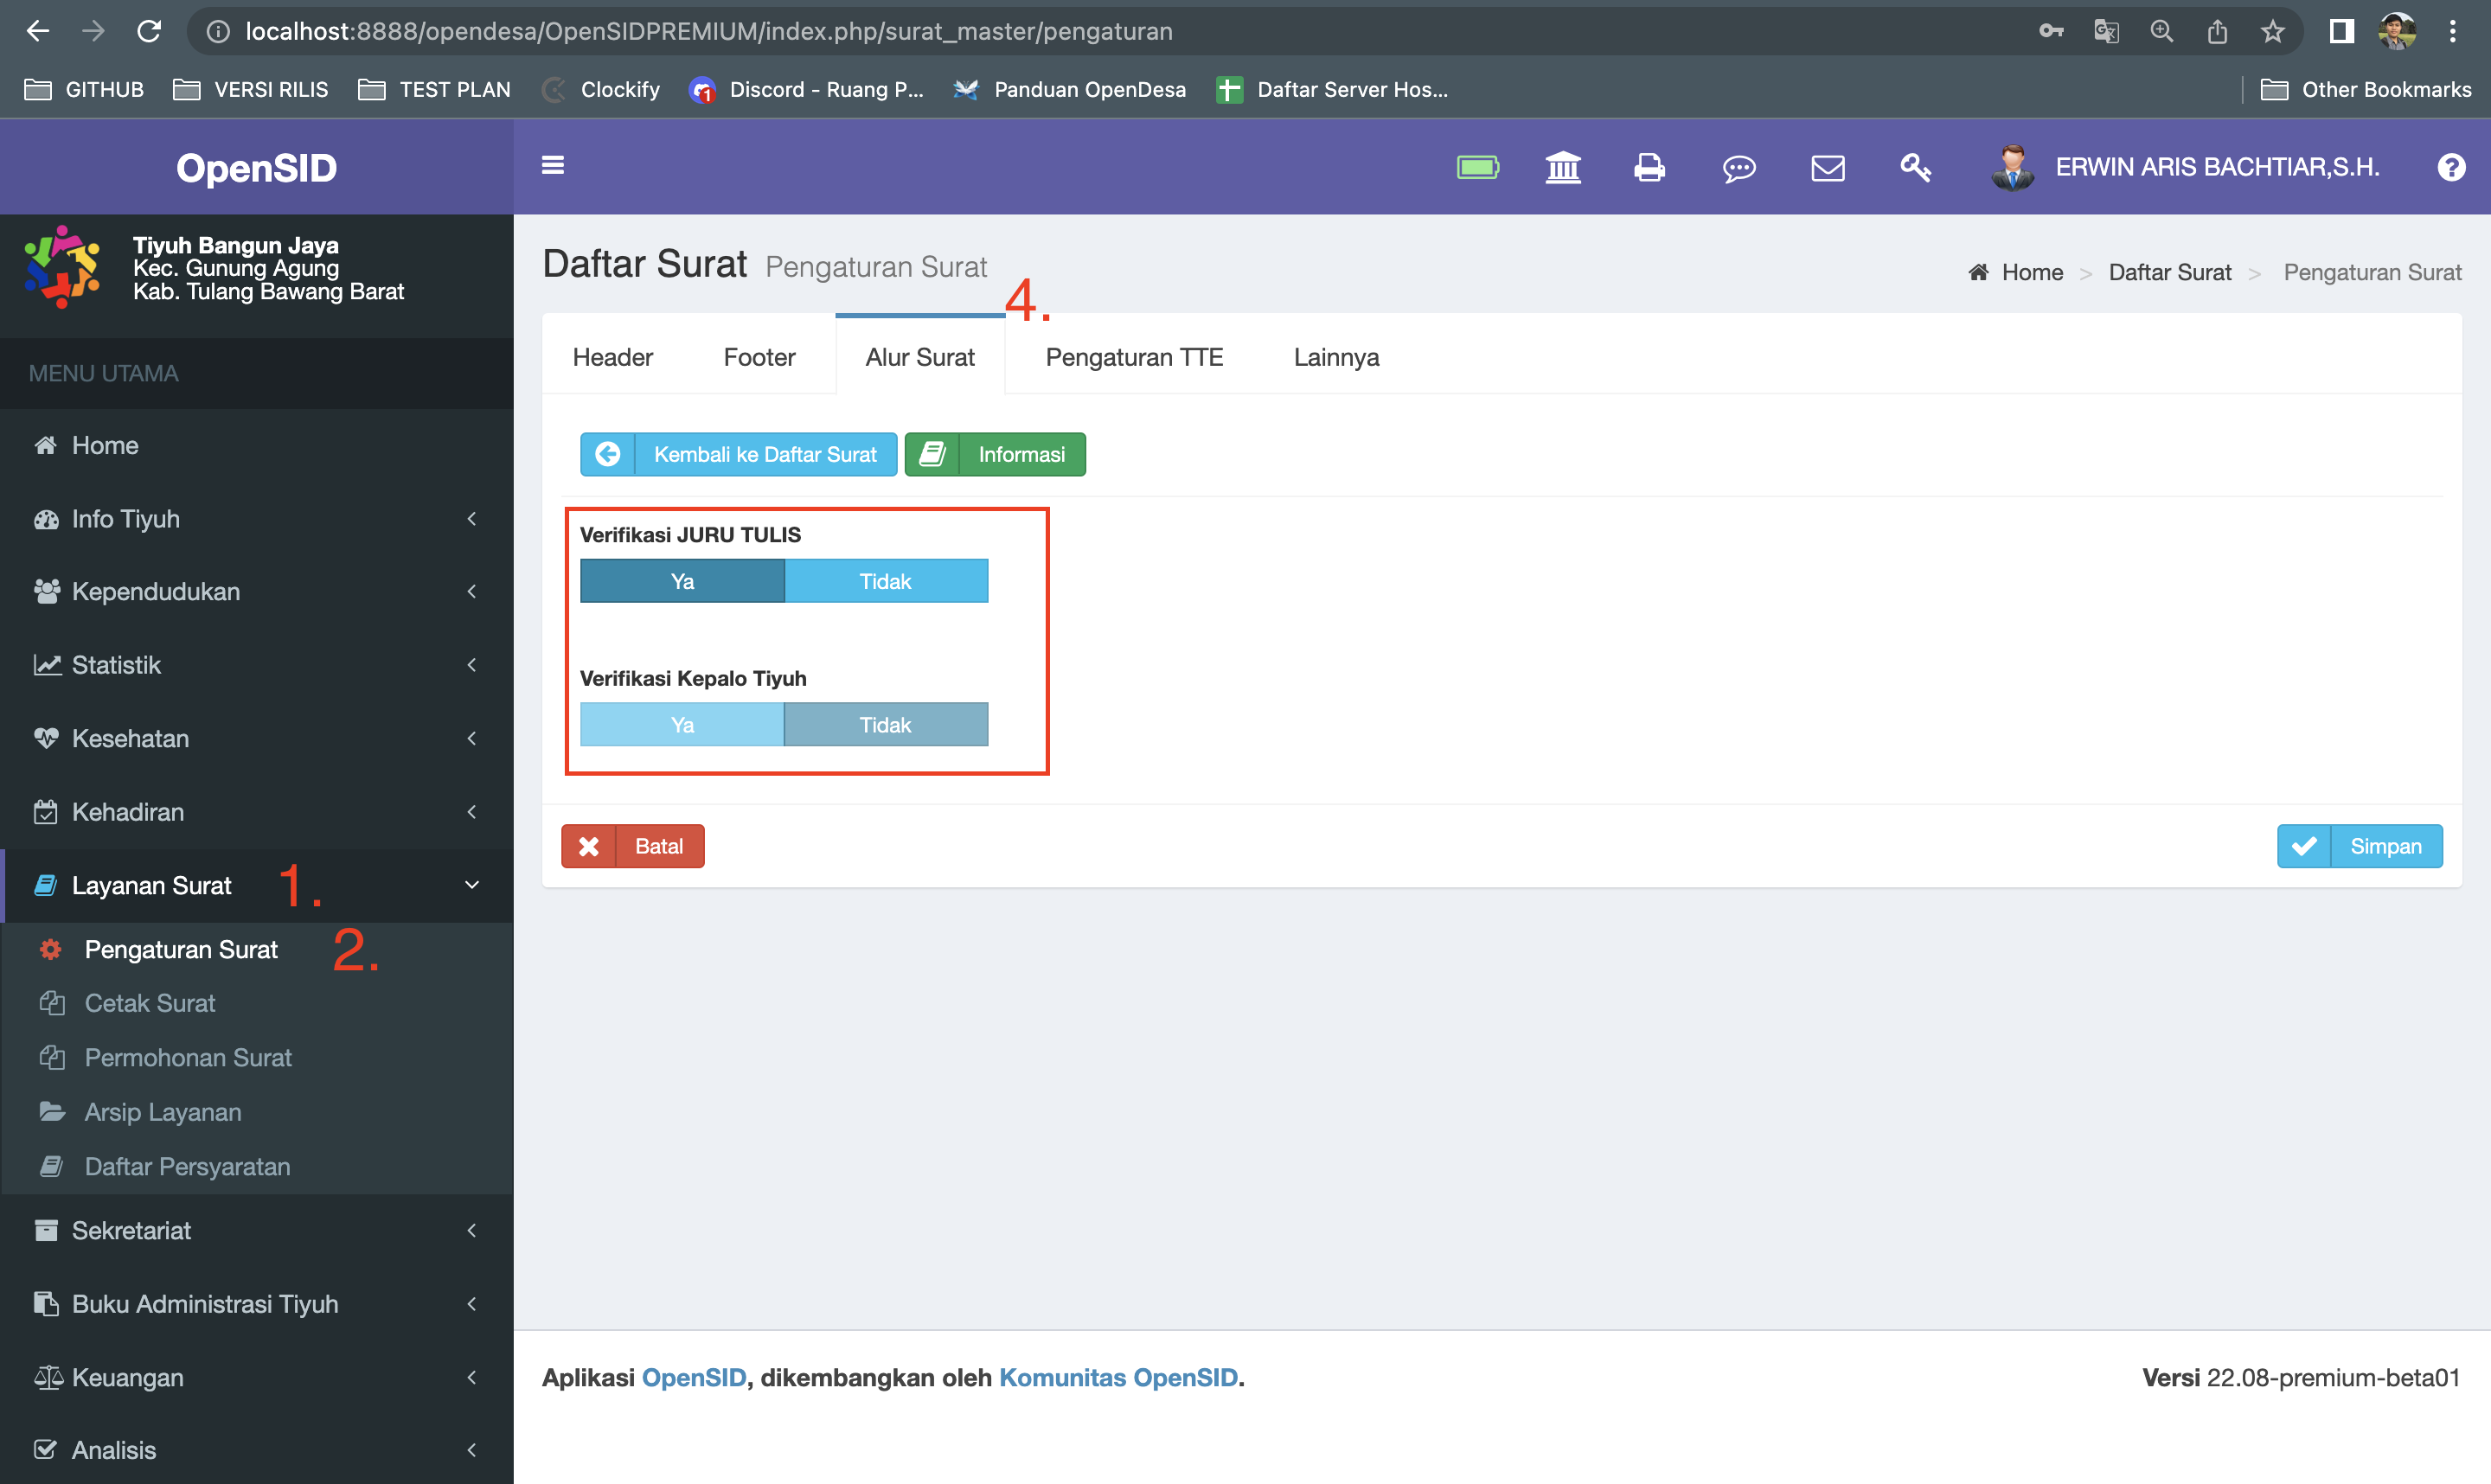Switch to the Header tab

[x=613, y=357]
